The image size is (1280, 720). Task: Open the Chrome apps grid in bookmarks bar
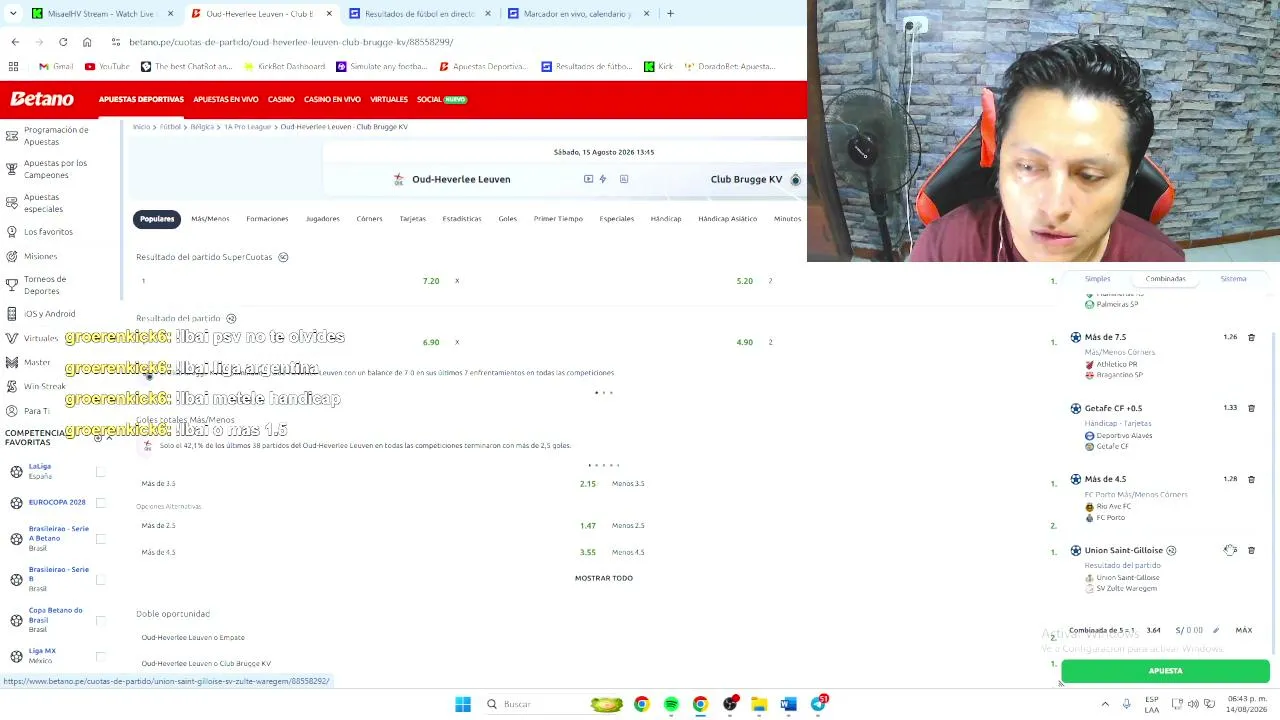pos(14,66)
